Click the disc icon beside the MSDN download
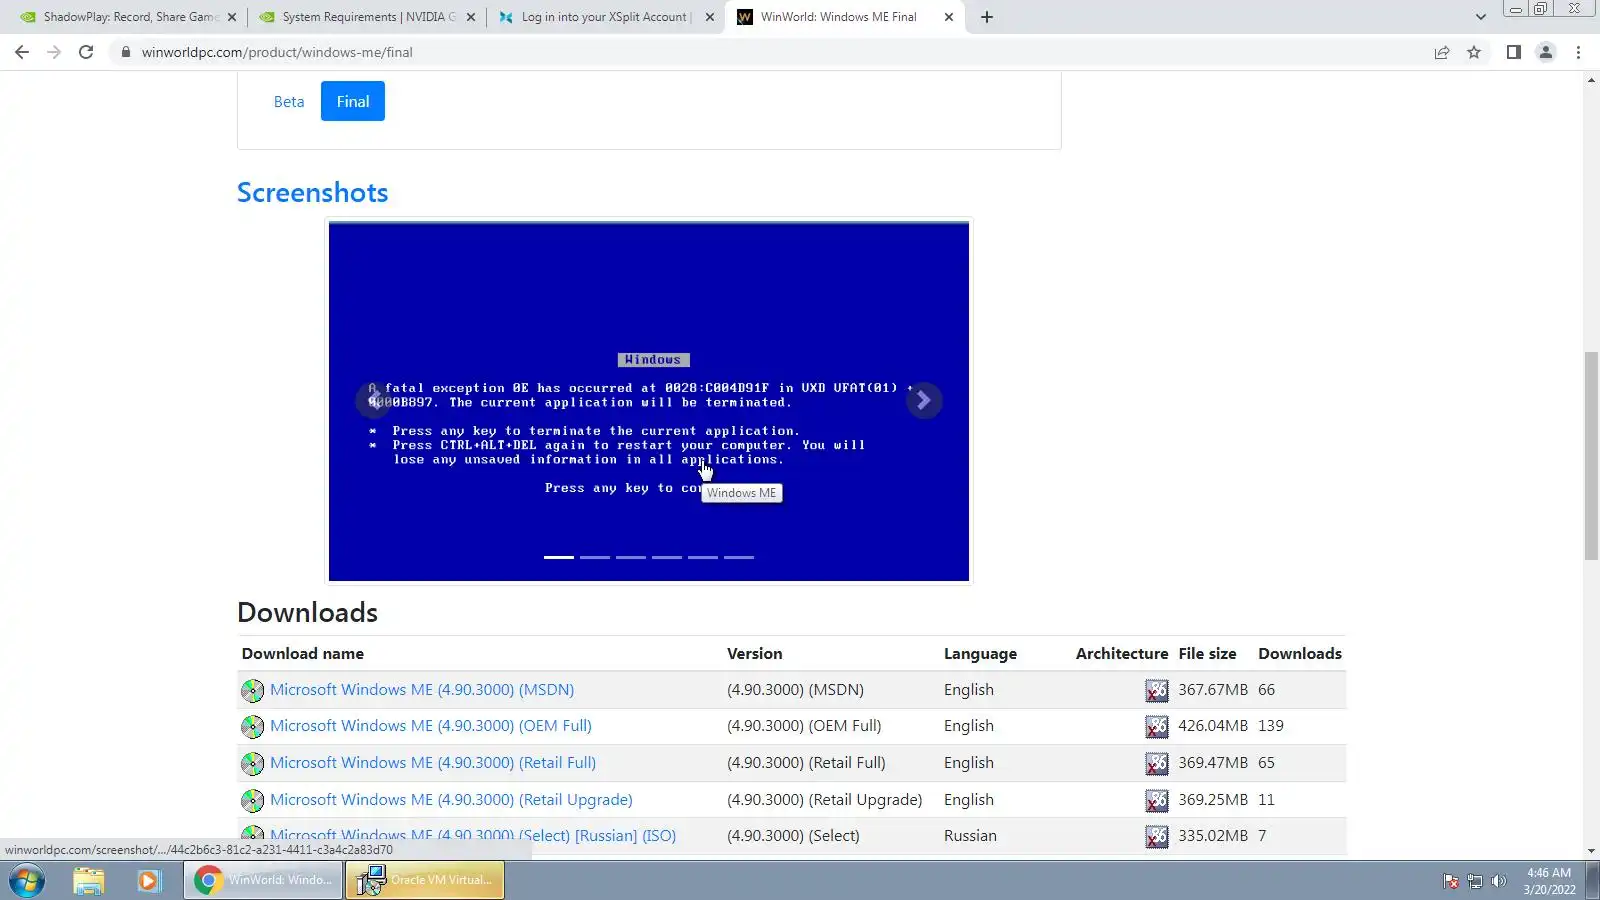This screenshot has width=1600, height=900. tap(253, 691)
